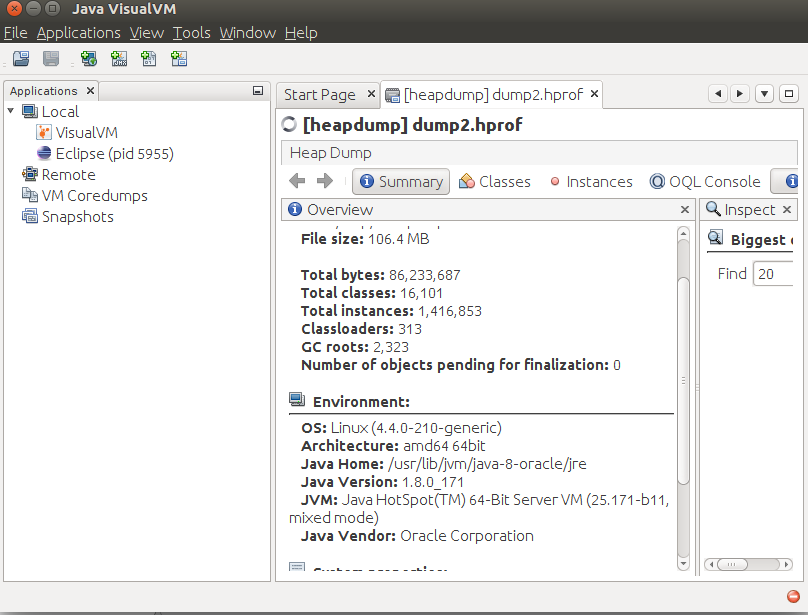The image size is (808, 615).
Task: Select the Remote tree node
Action: pos(69,175)
